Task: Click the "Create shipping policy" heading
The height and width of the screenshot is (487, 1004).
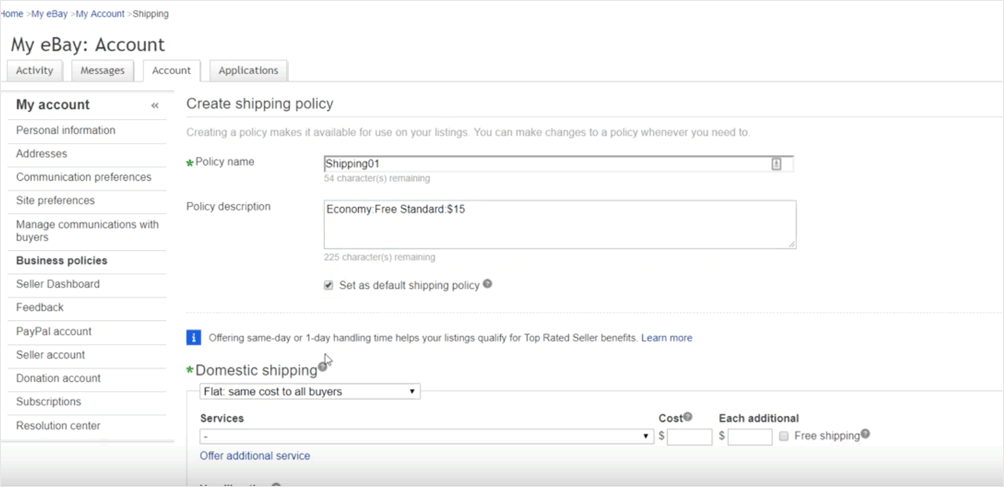Action: (260, 104)
